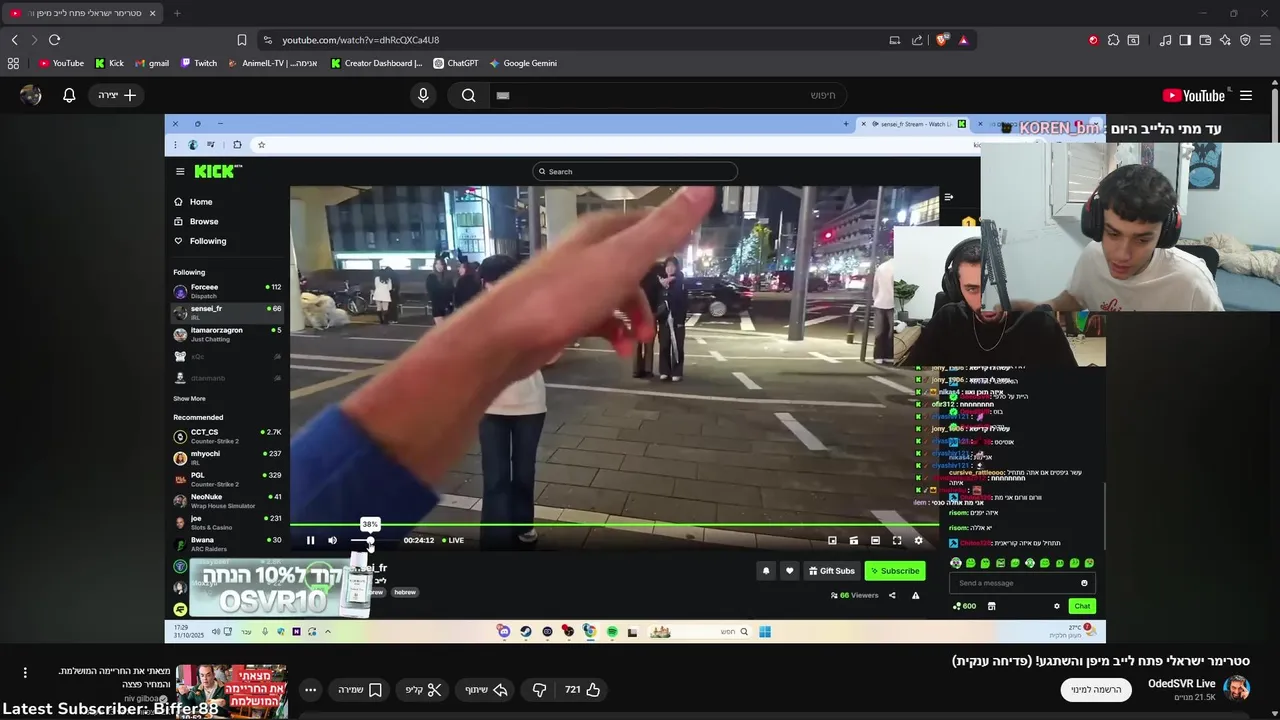Focus the YouTube search box
This screenshot has height=720, width=1280.
670,95
